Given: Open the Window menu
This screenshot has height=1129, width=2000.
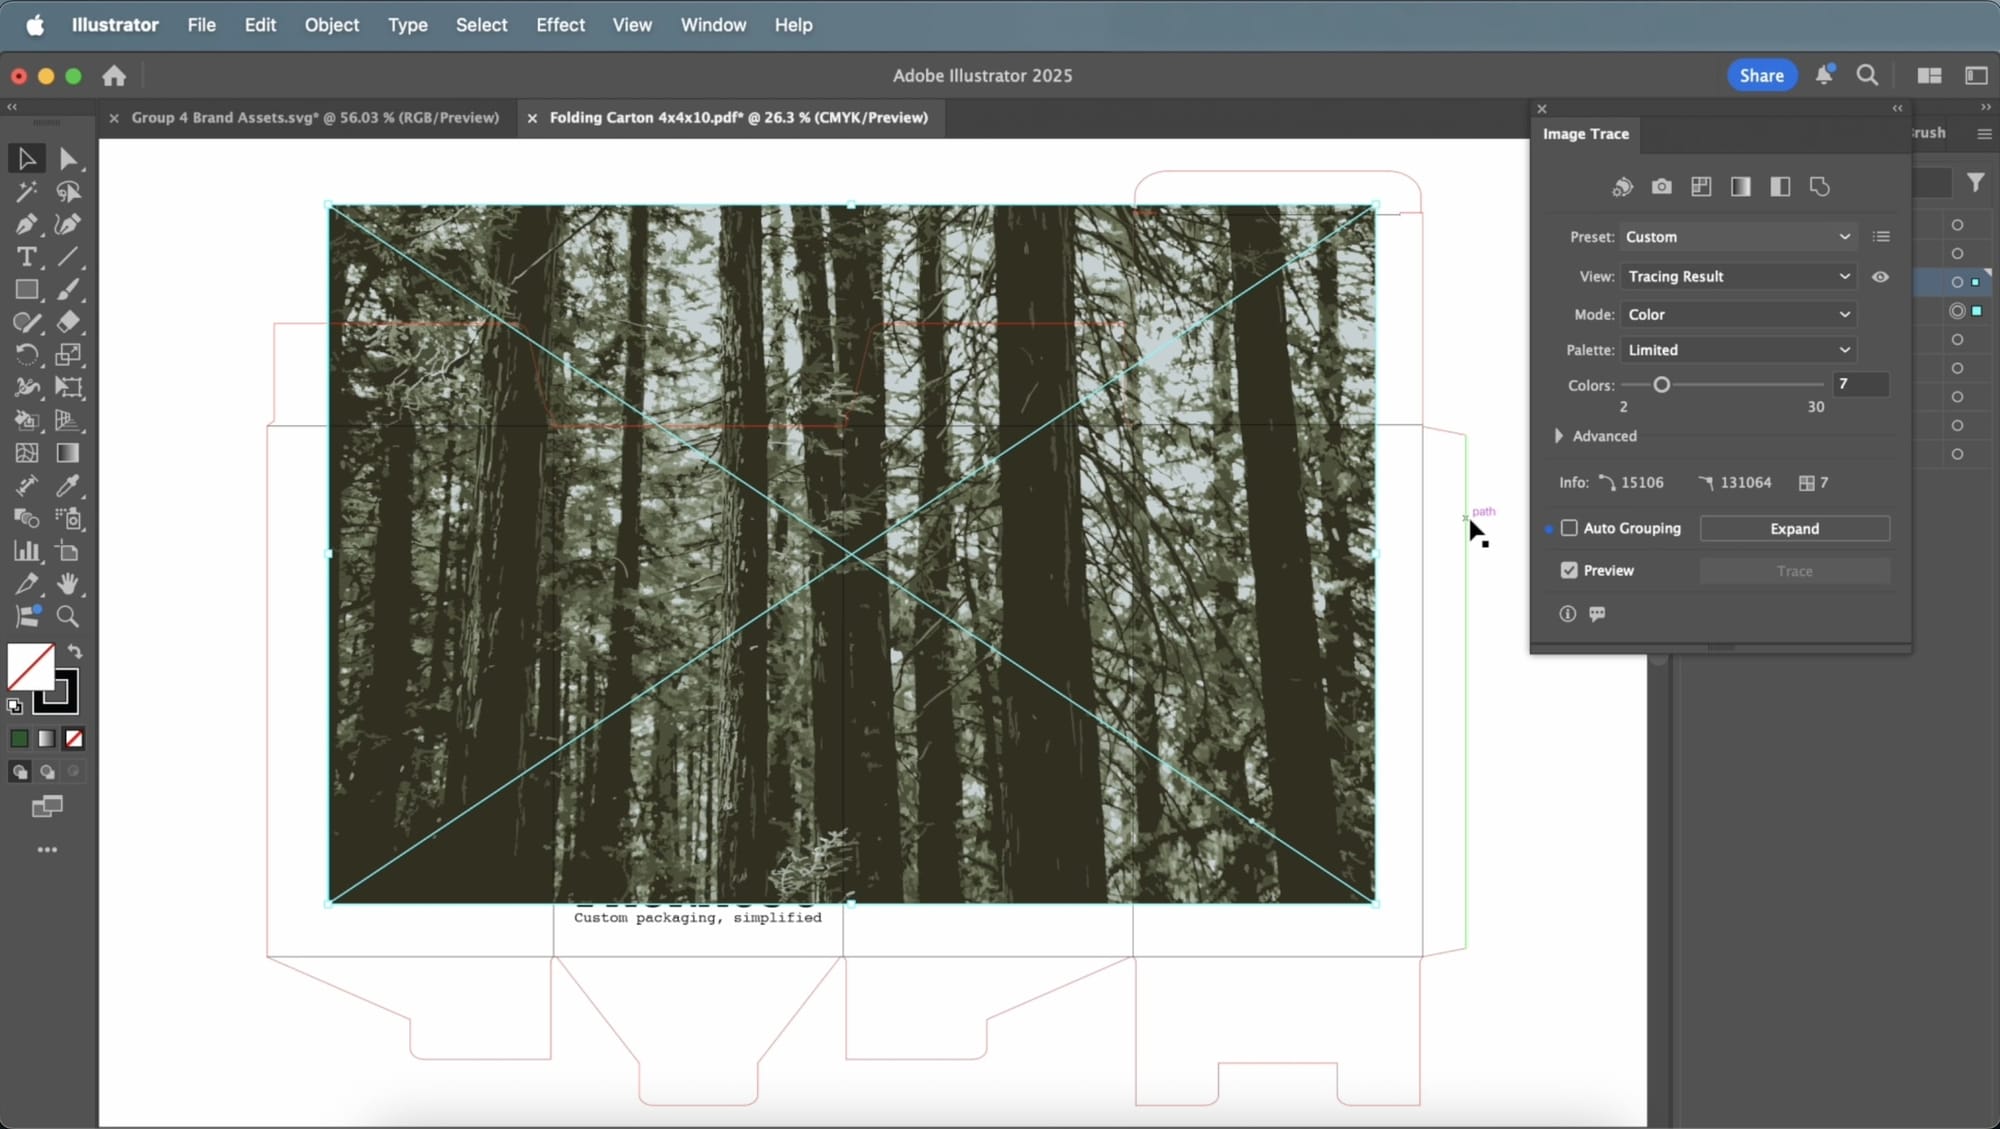Looking at the screenshot, I should point(713,25).
